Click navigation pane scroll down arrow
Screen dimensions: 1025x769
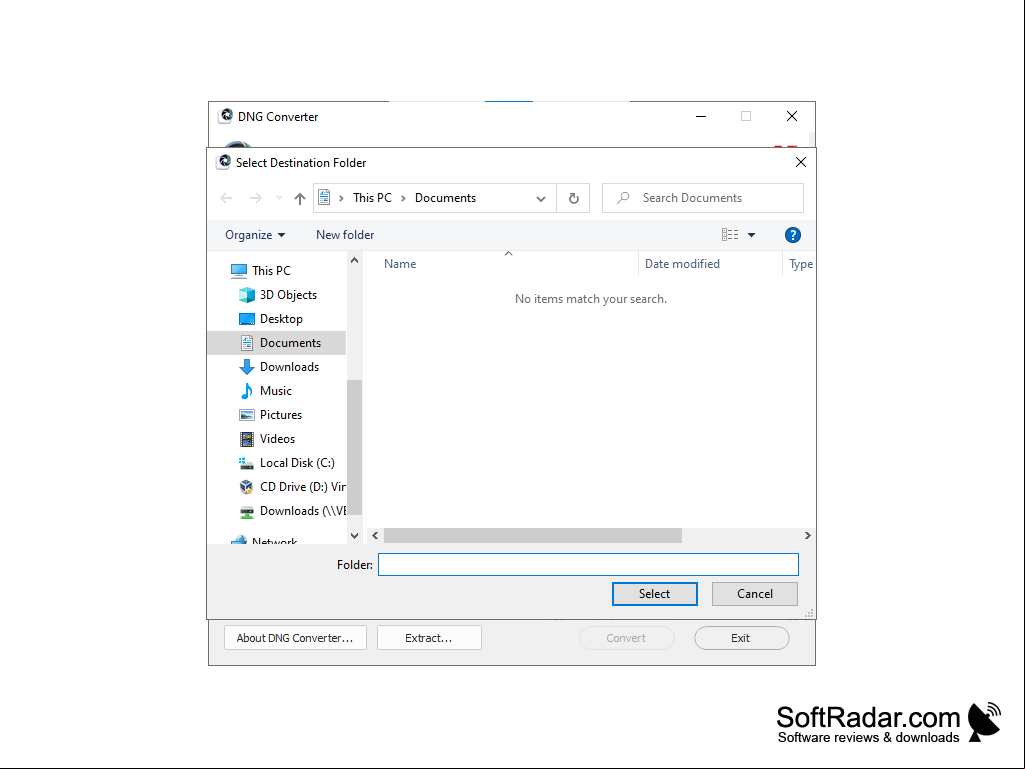click(x=354, y=536)
